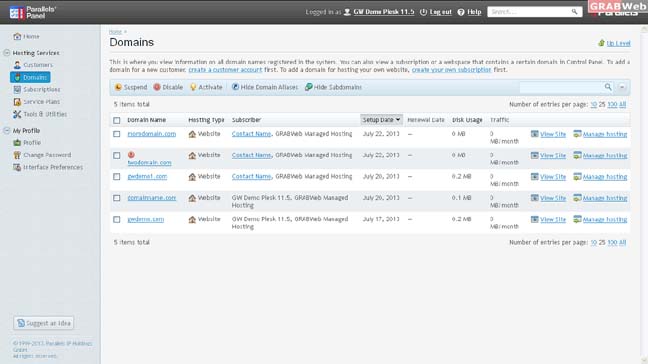Sort by the Disk Usage column header

467,120
